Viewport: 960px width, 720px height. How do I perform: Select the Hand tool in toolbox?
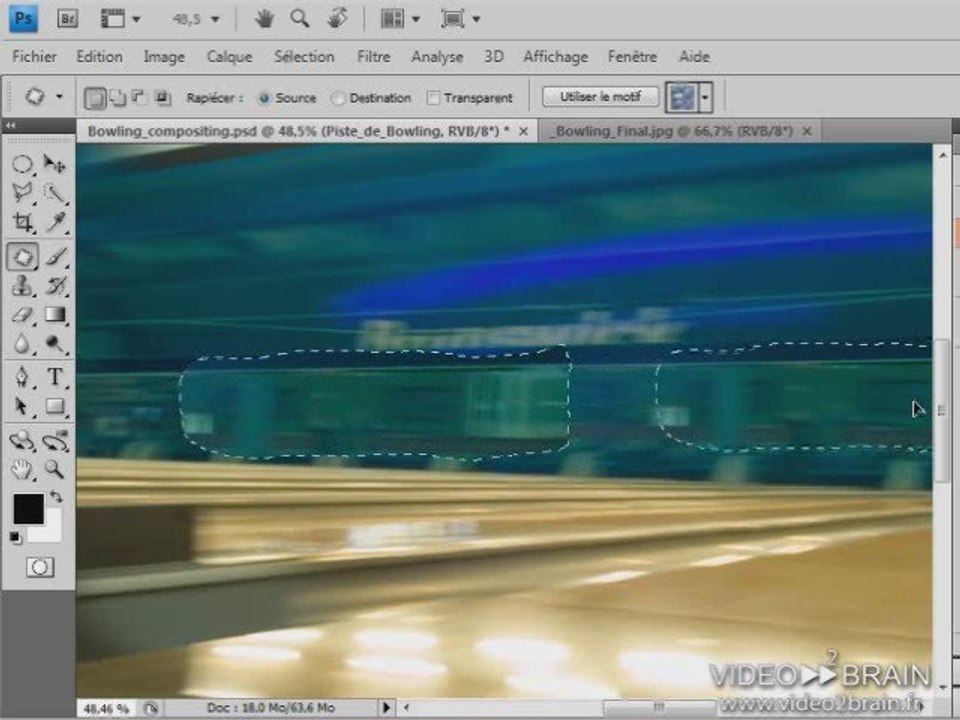[x=23, y=470]
